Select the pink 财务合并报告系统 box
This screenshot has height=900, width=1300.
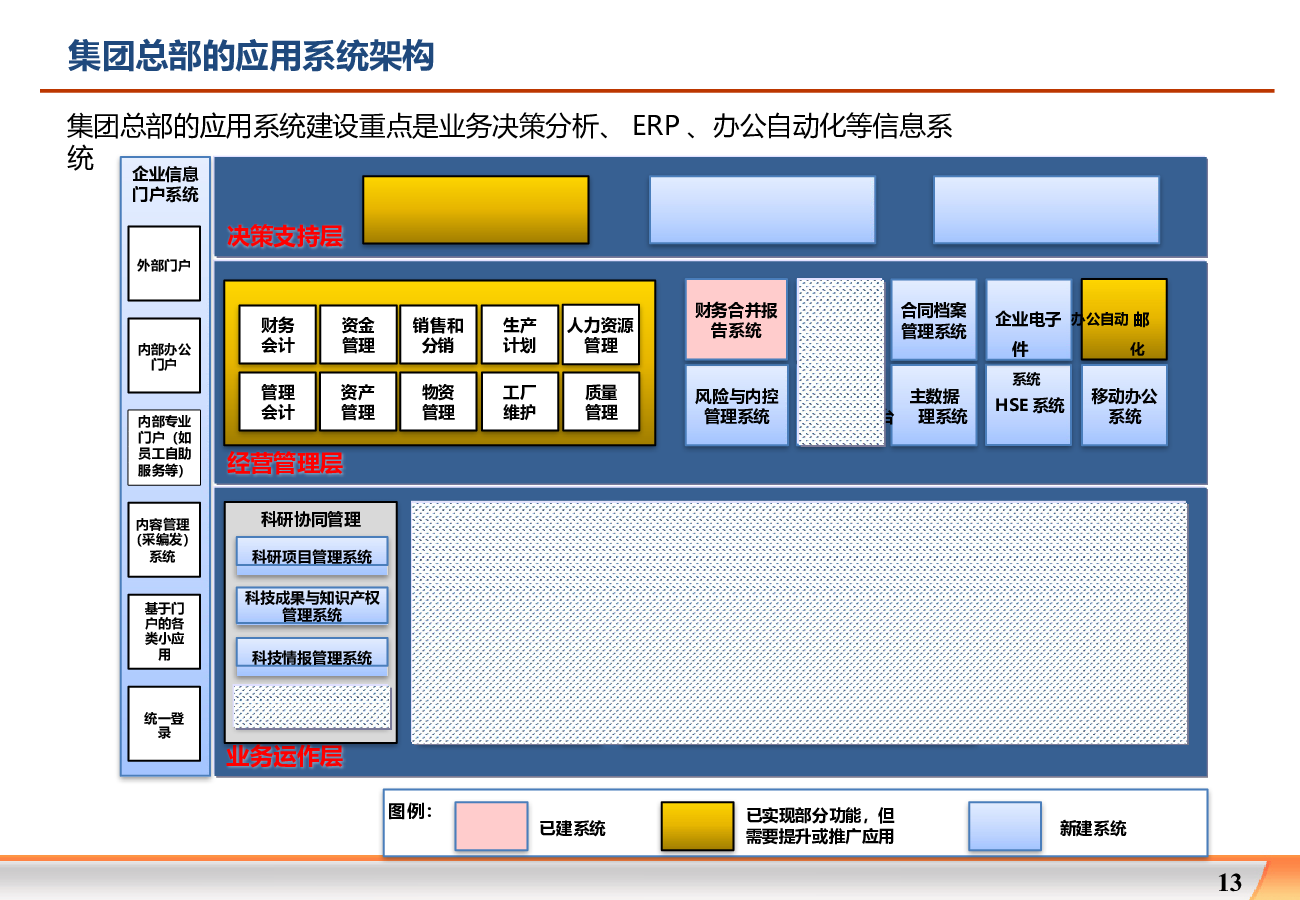pyautogui.click(x=736, y=320)
